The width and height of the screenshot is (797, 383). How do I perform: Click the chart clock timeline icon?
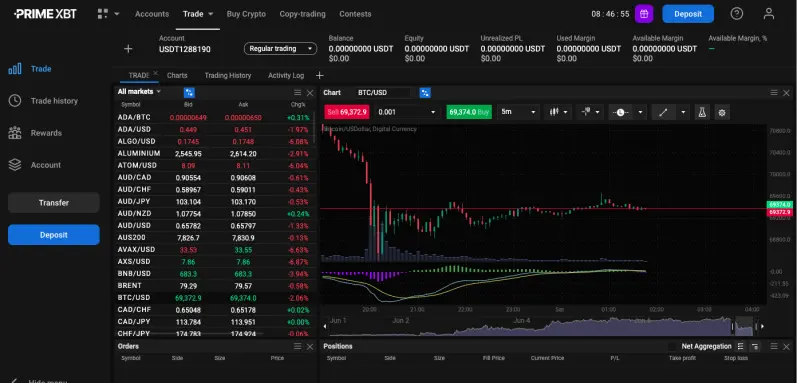[620, 112]
